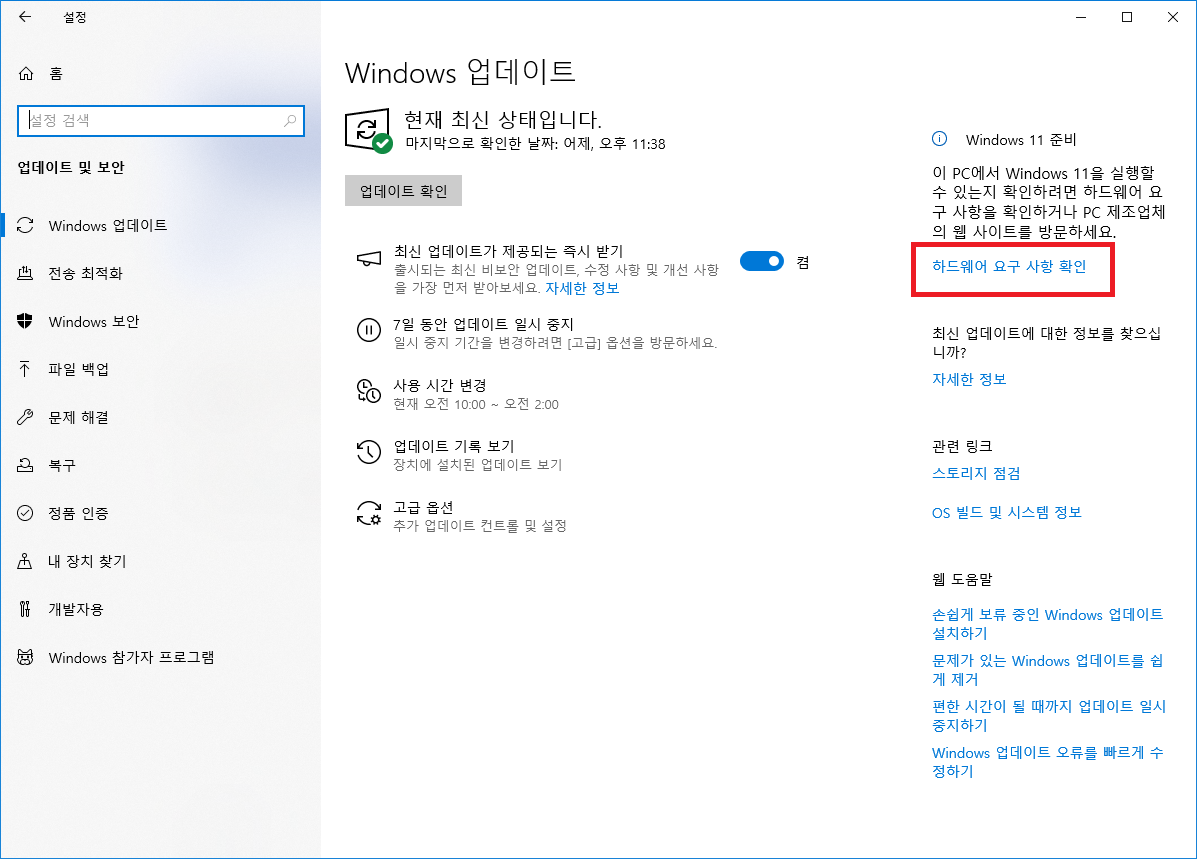Open 전송 최적화 settings page
The width and height of the screenshot is (1197, 859).
[85, 273]
